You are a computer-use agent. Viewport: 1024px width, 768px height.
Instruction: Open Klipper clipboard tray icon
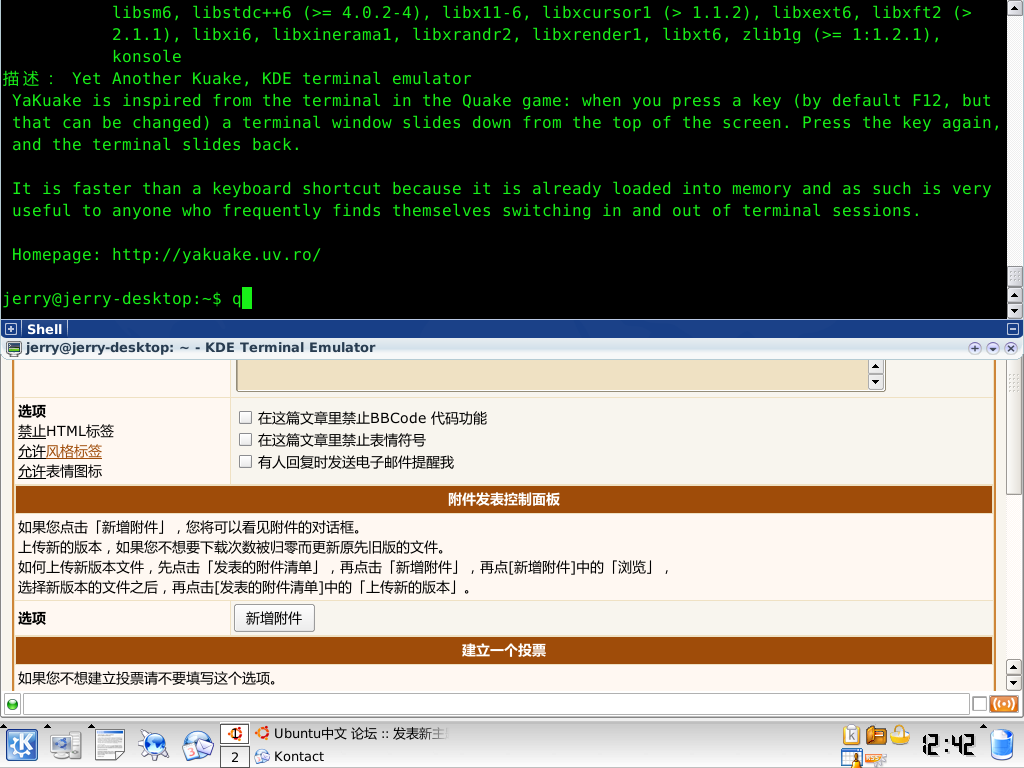point(852,735)
